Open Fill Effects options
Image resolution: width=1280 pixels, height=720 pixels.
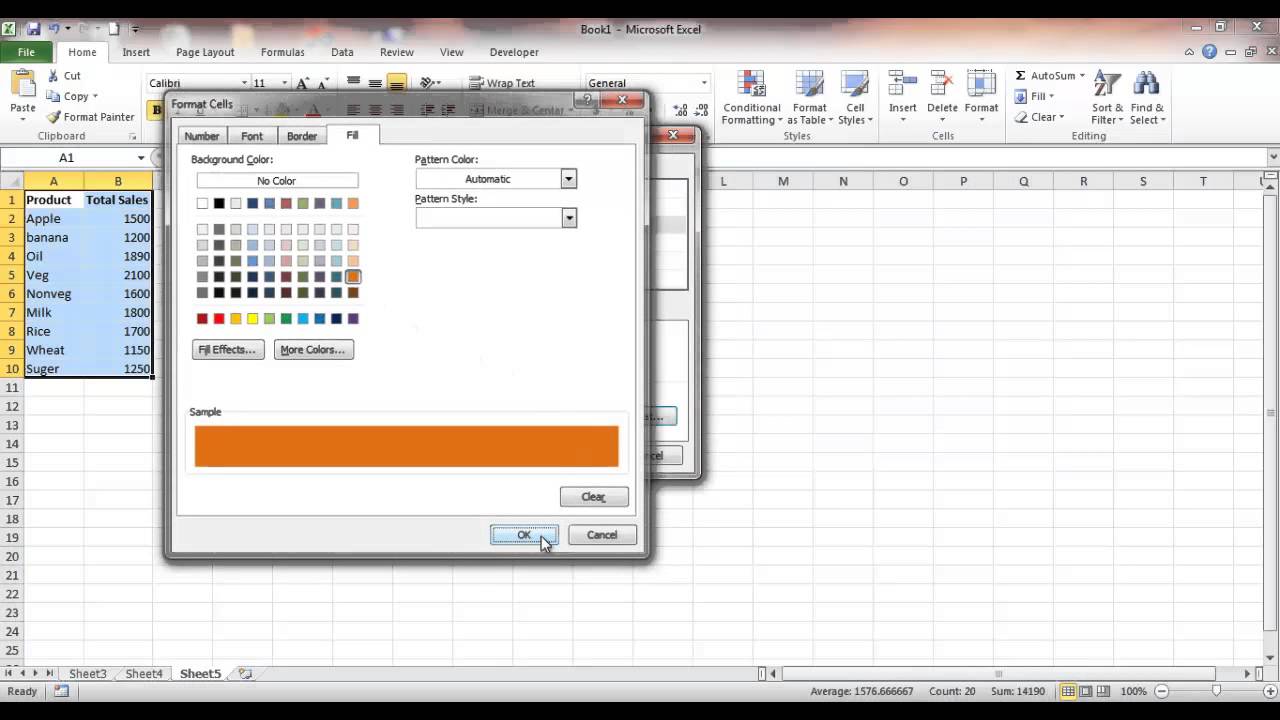click(x=228, y=349)
